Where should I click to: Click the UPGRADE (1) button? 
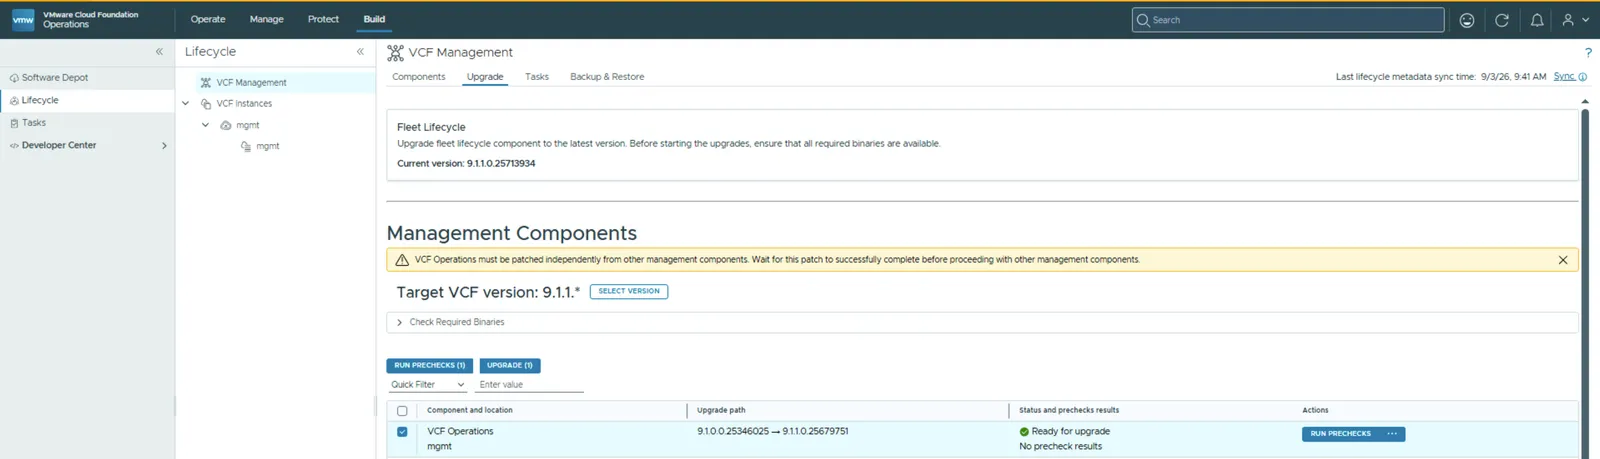(x=510, y=366)
